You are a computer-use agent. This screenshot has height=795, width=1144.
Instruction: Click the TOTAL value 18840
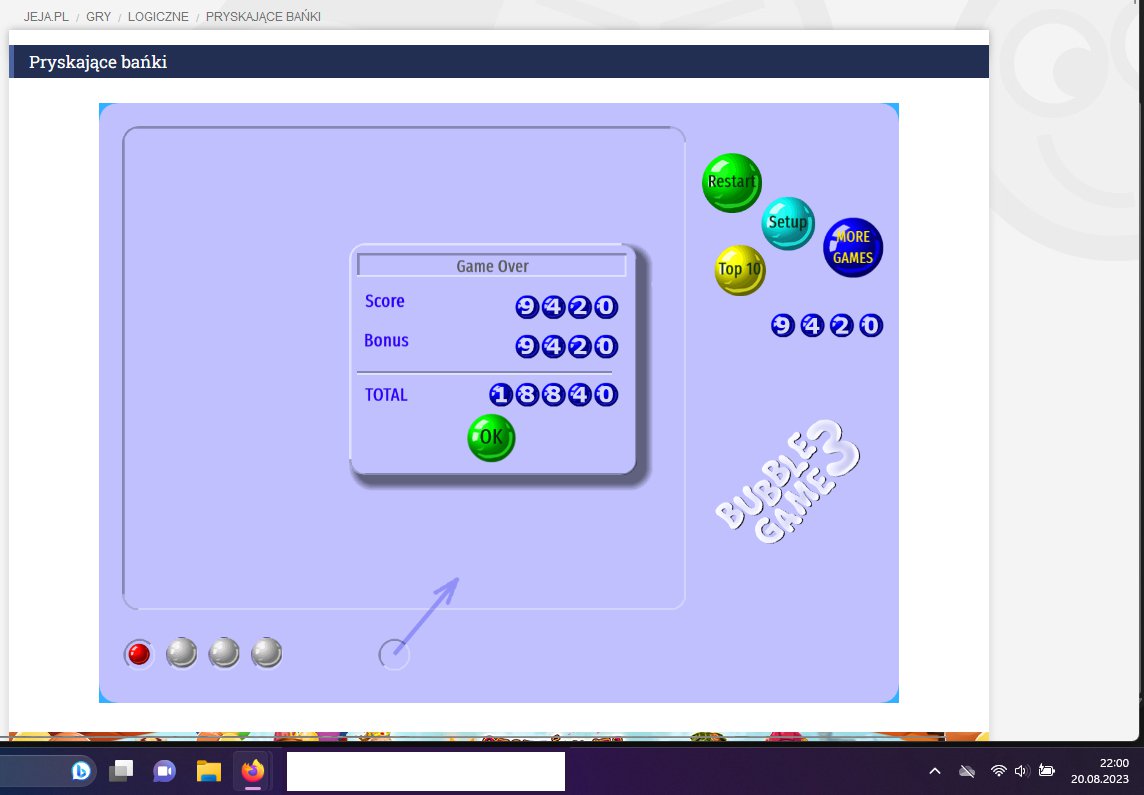[x=554, y=395]
